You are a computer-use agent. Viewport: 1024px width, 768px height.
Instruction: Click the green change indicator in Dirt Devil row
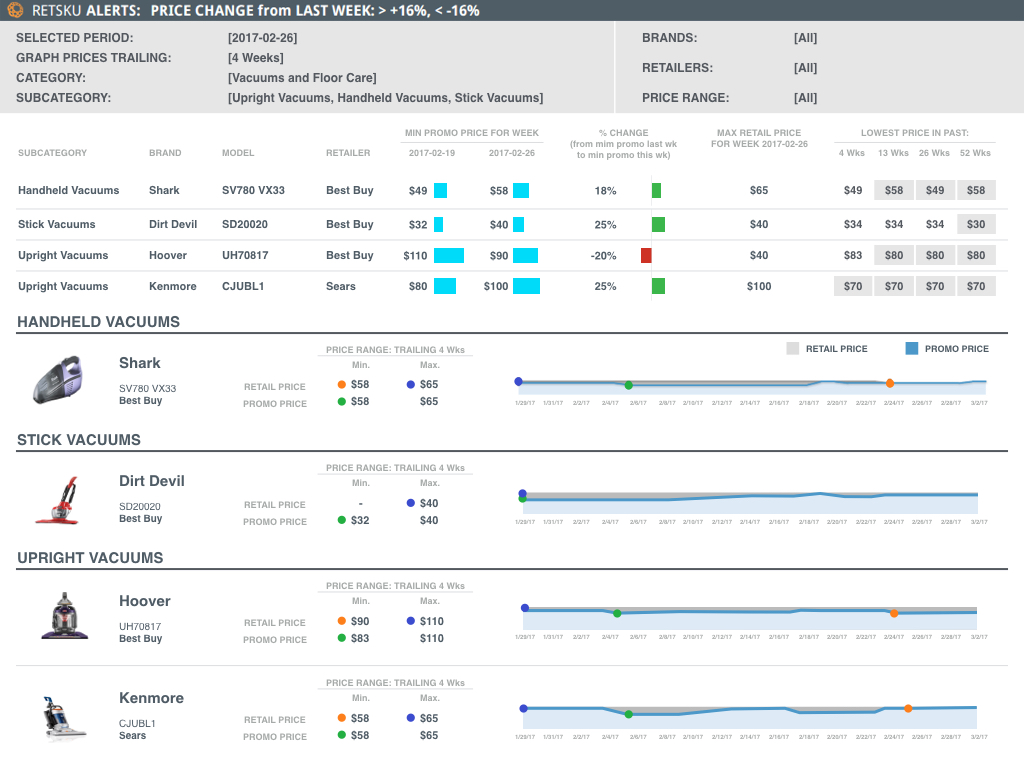pos(658,225)
